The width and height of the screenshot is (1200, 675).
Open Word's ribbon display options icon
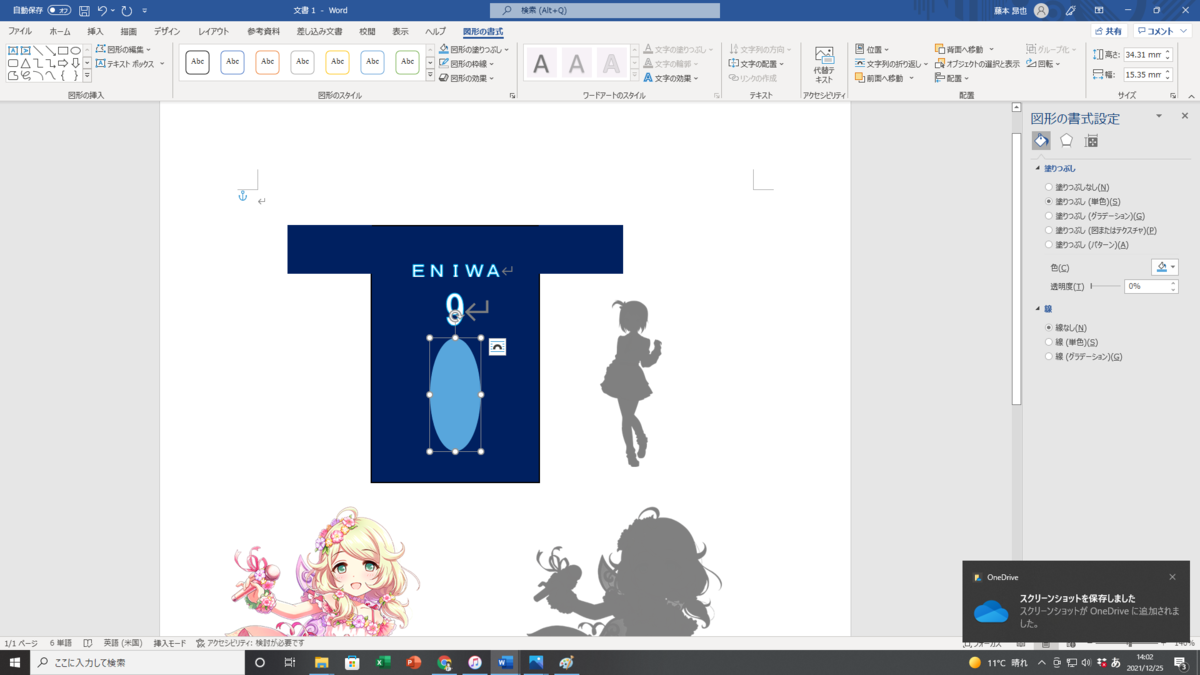[1099, 10]
